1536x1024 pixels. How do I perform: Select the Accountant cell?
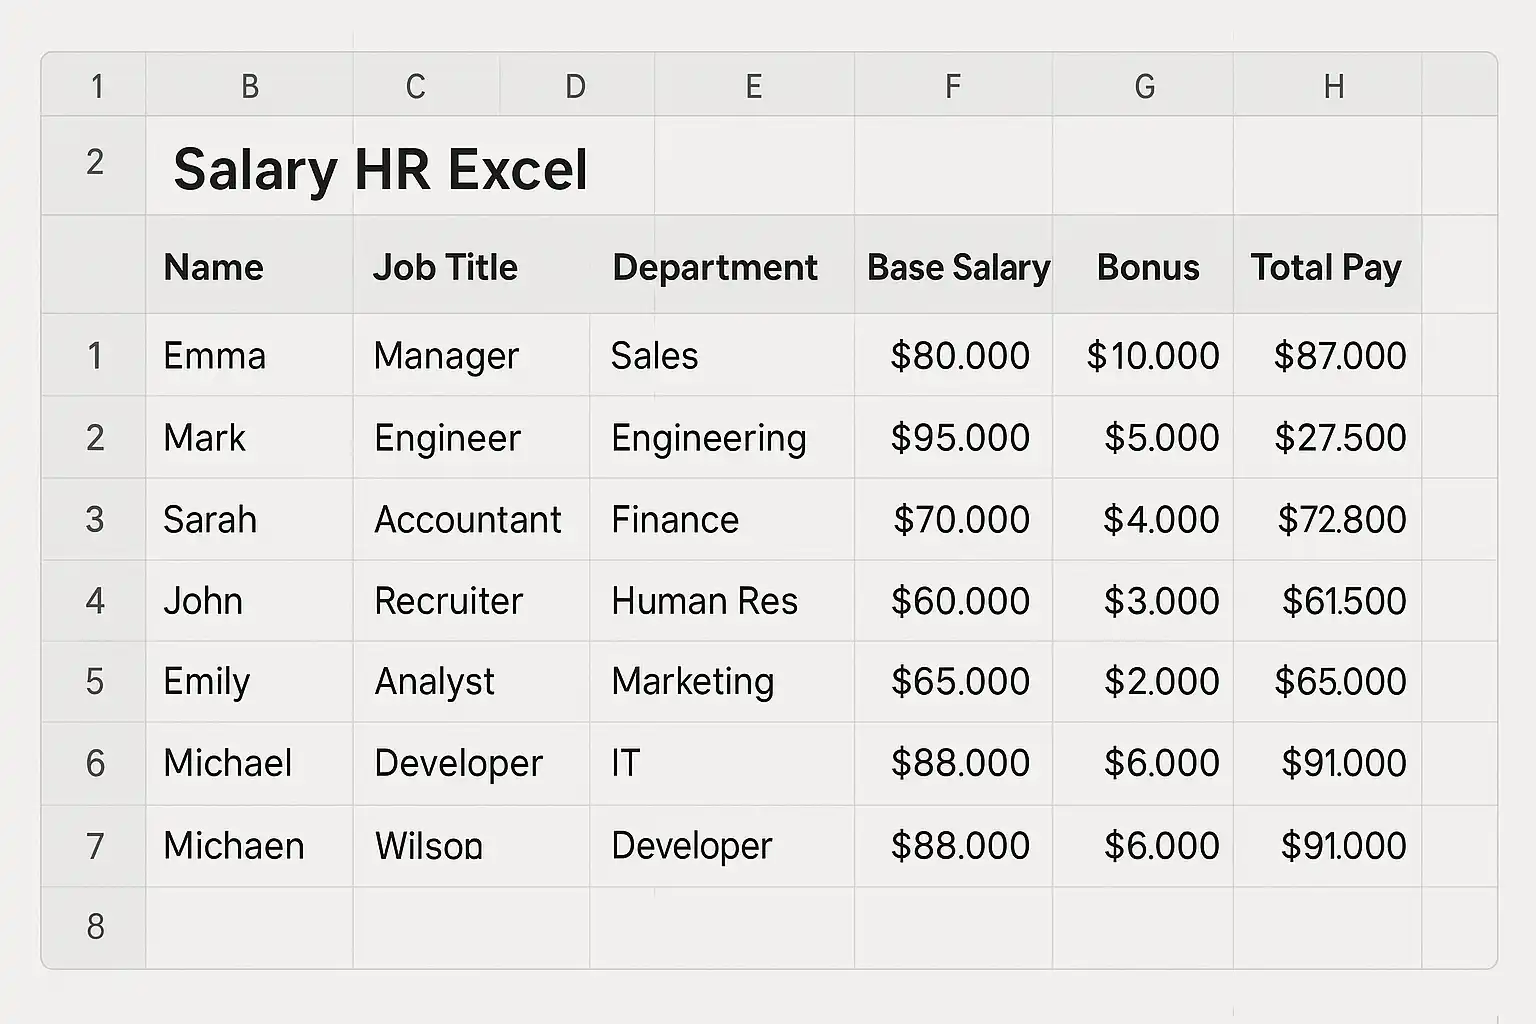tap(468, 520)
